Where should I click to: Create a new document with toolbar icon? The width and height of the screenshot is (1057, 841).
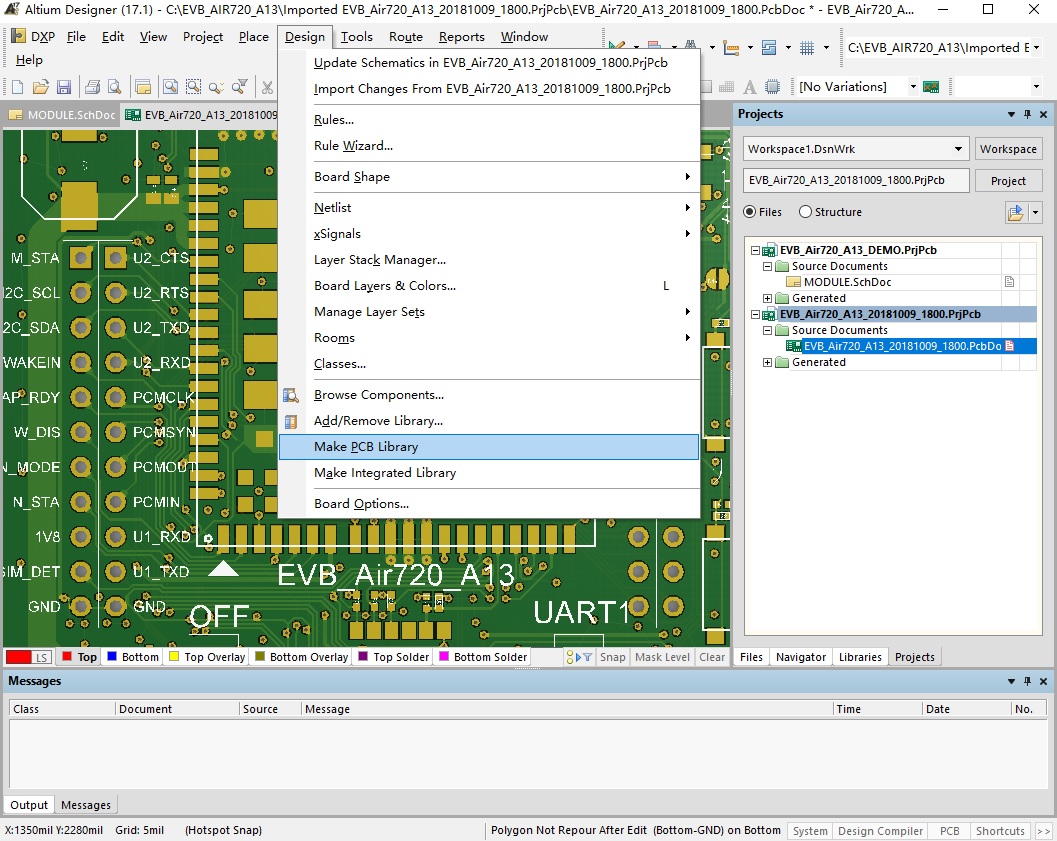18,87
